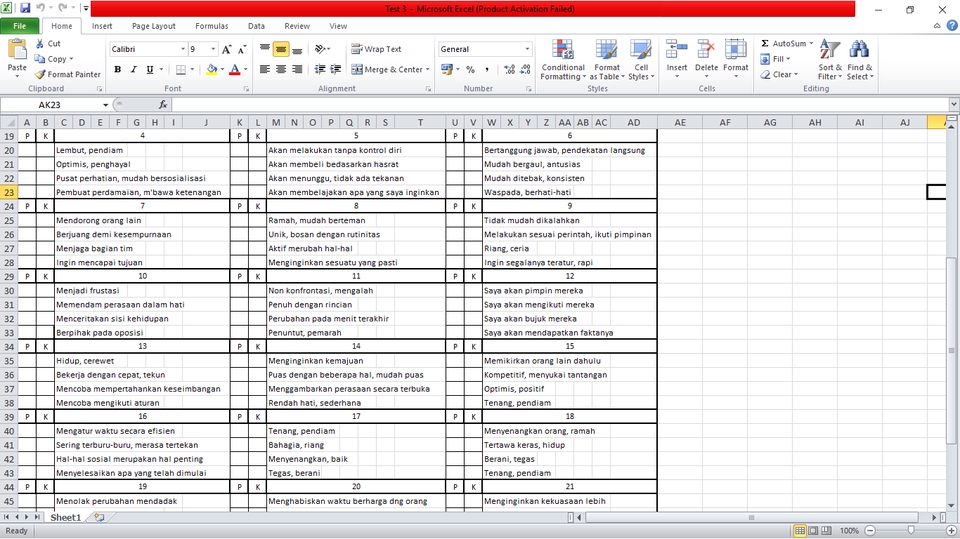The height and width of the screenshot is (539, 960).
Task: Switch to Normal view in status bar
Action: [x=800, y=530]
